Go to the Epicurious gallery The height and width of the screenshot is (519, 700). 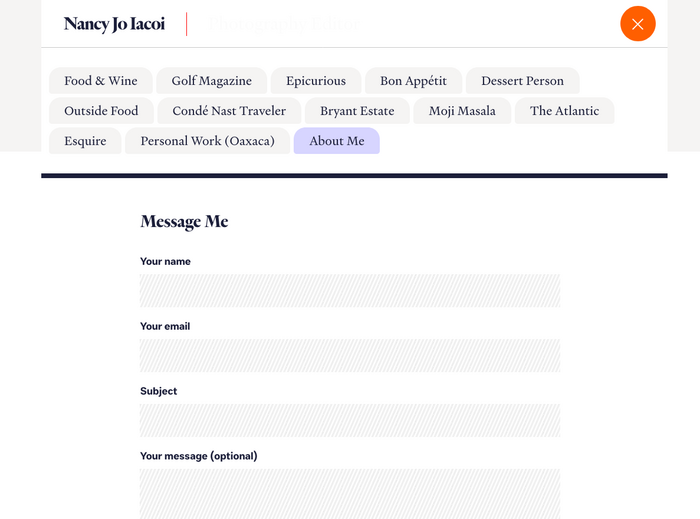coord(315,81)
